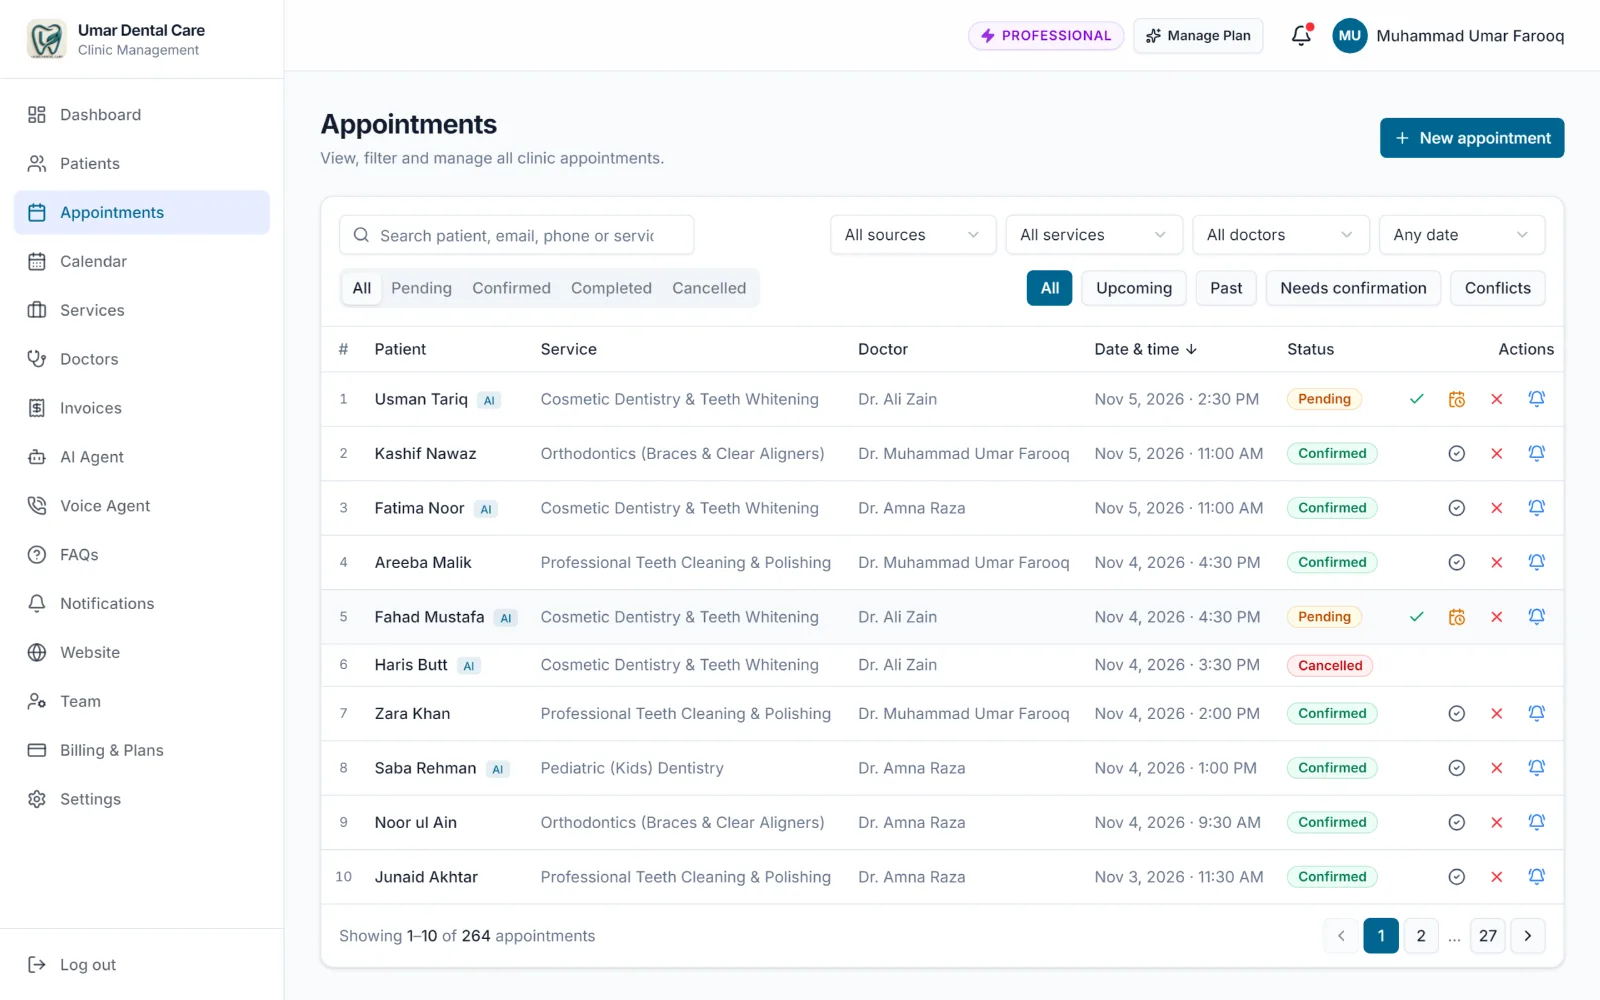Click the MU user avatar
The height and width of the screenshot is (1000, 1600).
(1350, 36)
